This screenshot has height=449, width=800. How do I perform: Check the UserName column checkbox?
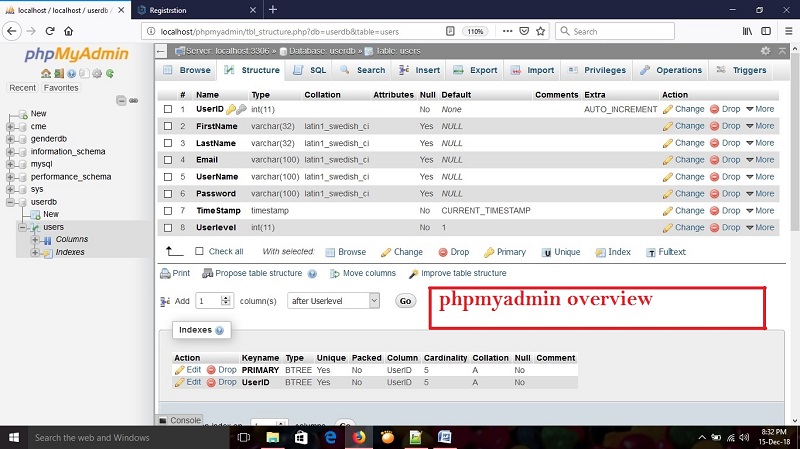click(x=168, y=177)
